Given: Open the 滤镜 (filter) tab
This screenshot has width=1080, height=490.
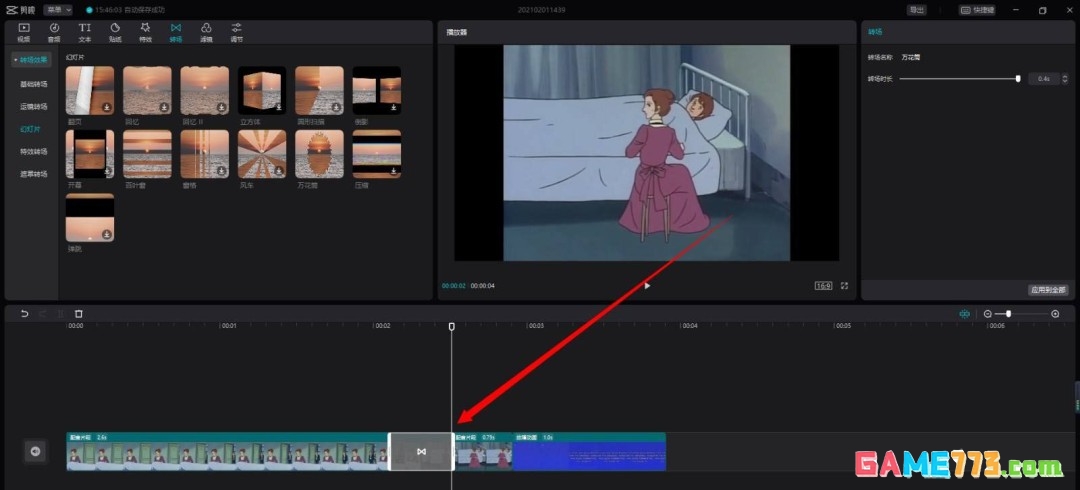Looking at the screenshot, I should tap(206, 32).
